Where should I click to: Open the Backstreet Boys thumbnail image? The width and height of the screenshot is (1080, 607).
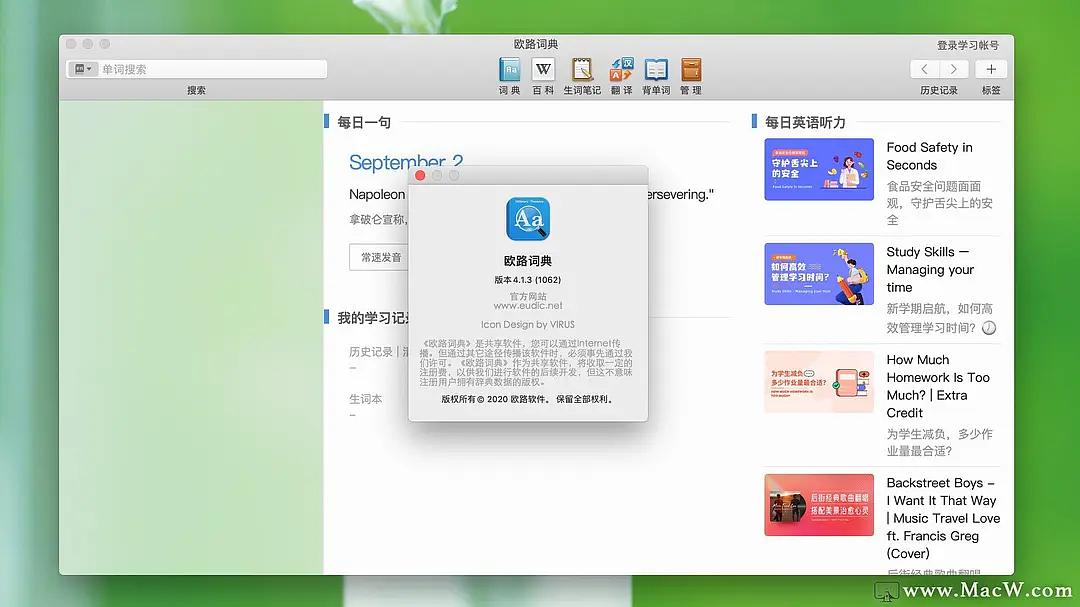tap(819, 505)
